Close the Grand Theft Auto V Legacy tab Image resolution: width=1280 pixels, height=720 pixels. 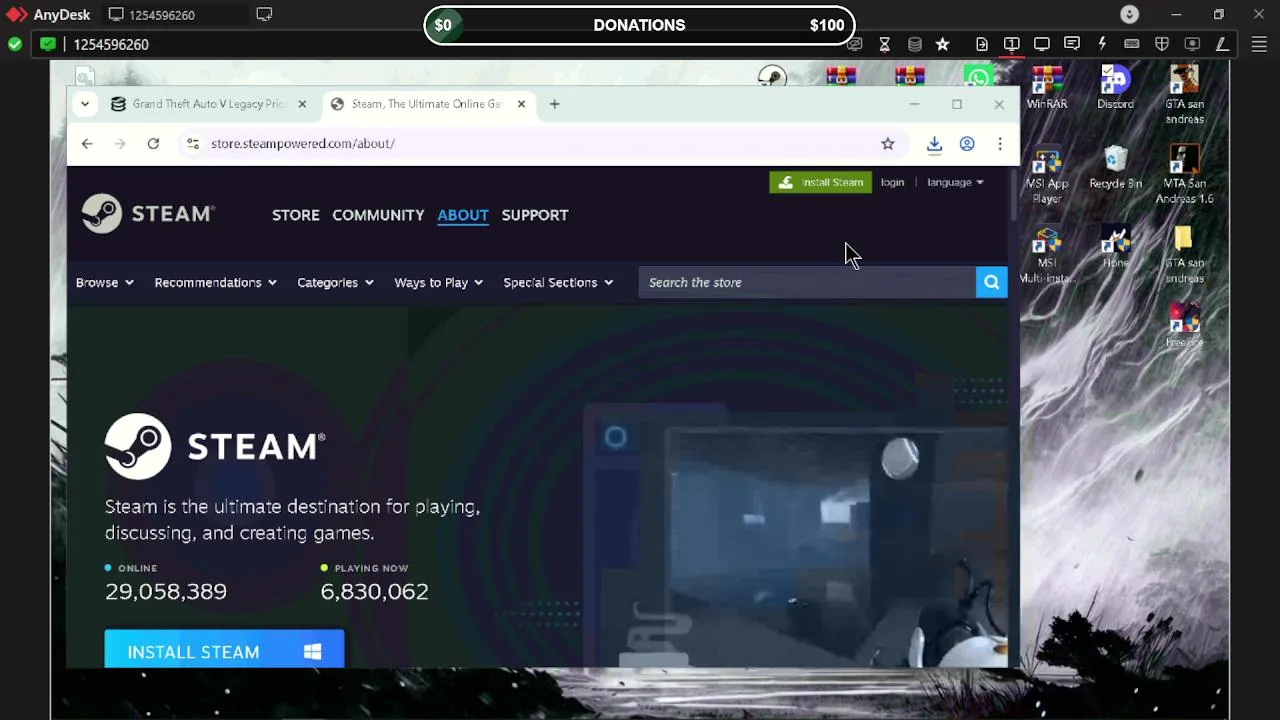(302, 104)
